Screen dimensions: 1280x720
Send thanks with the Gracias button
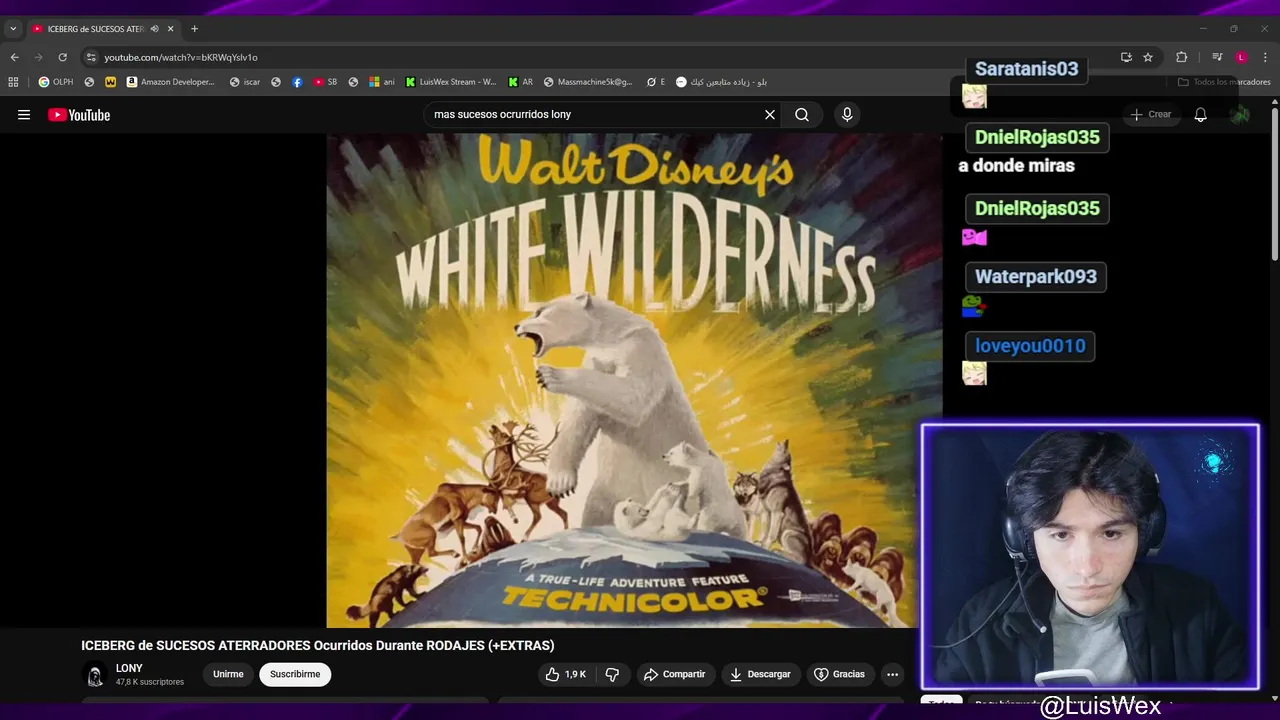click(839, 675)
